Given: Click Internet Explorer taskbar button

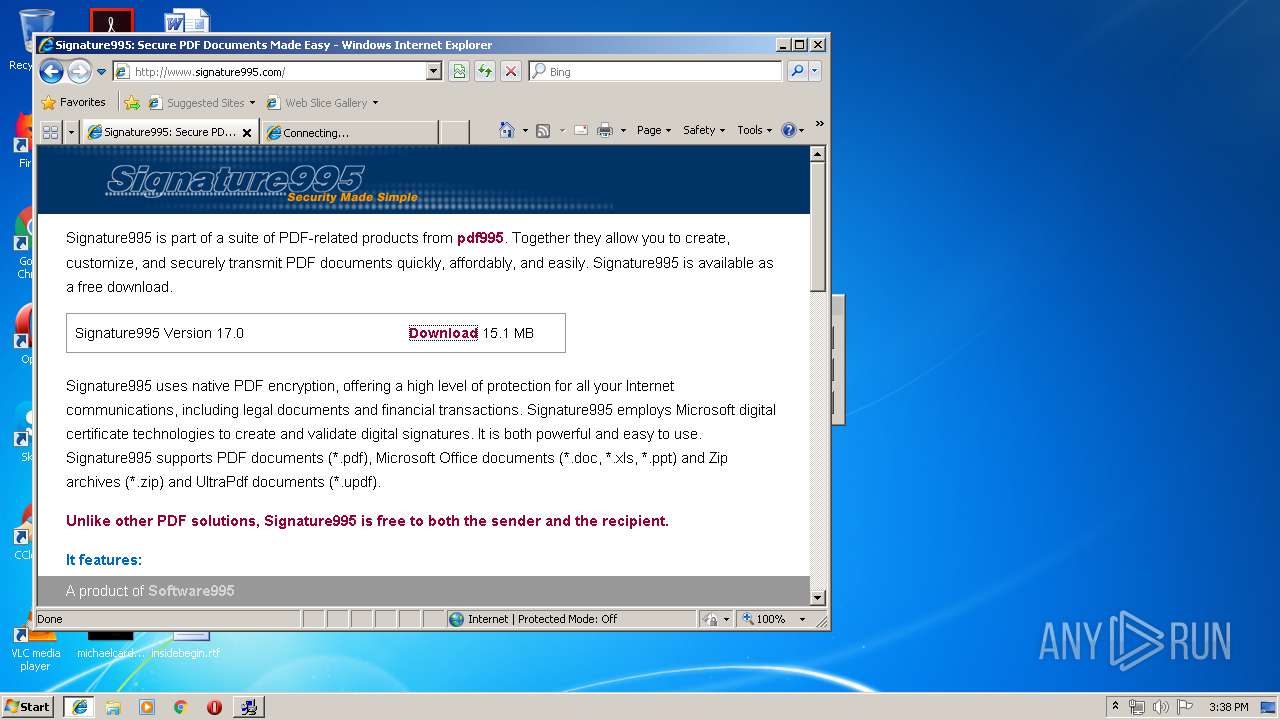Looking at the screenshot, I should coord(79,707).
